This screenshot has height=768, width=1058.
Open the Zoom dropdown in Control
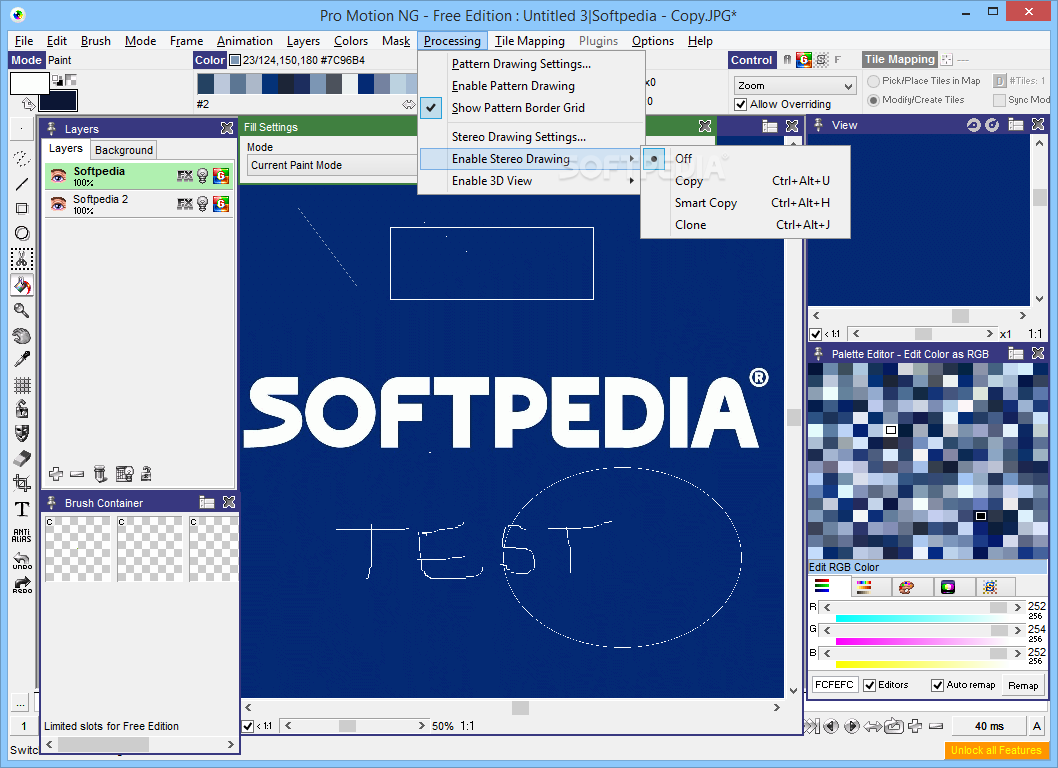point(795,86)
